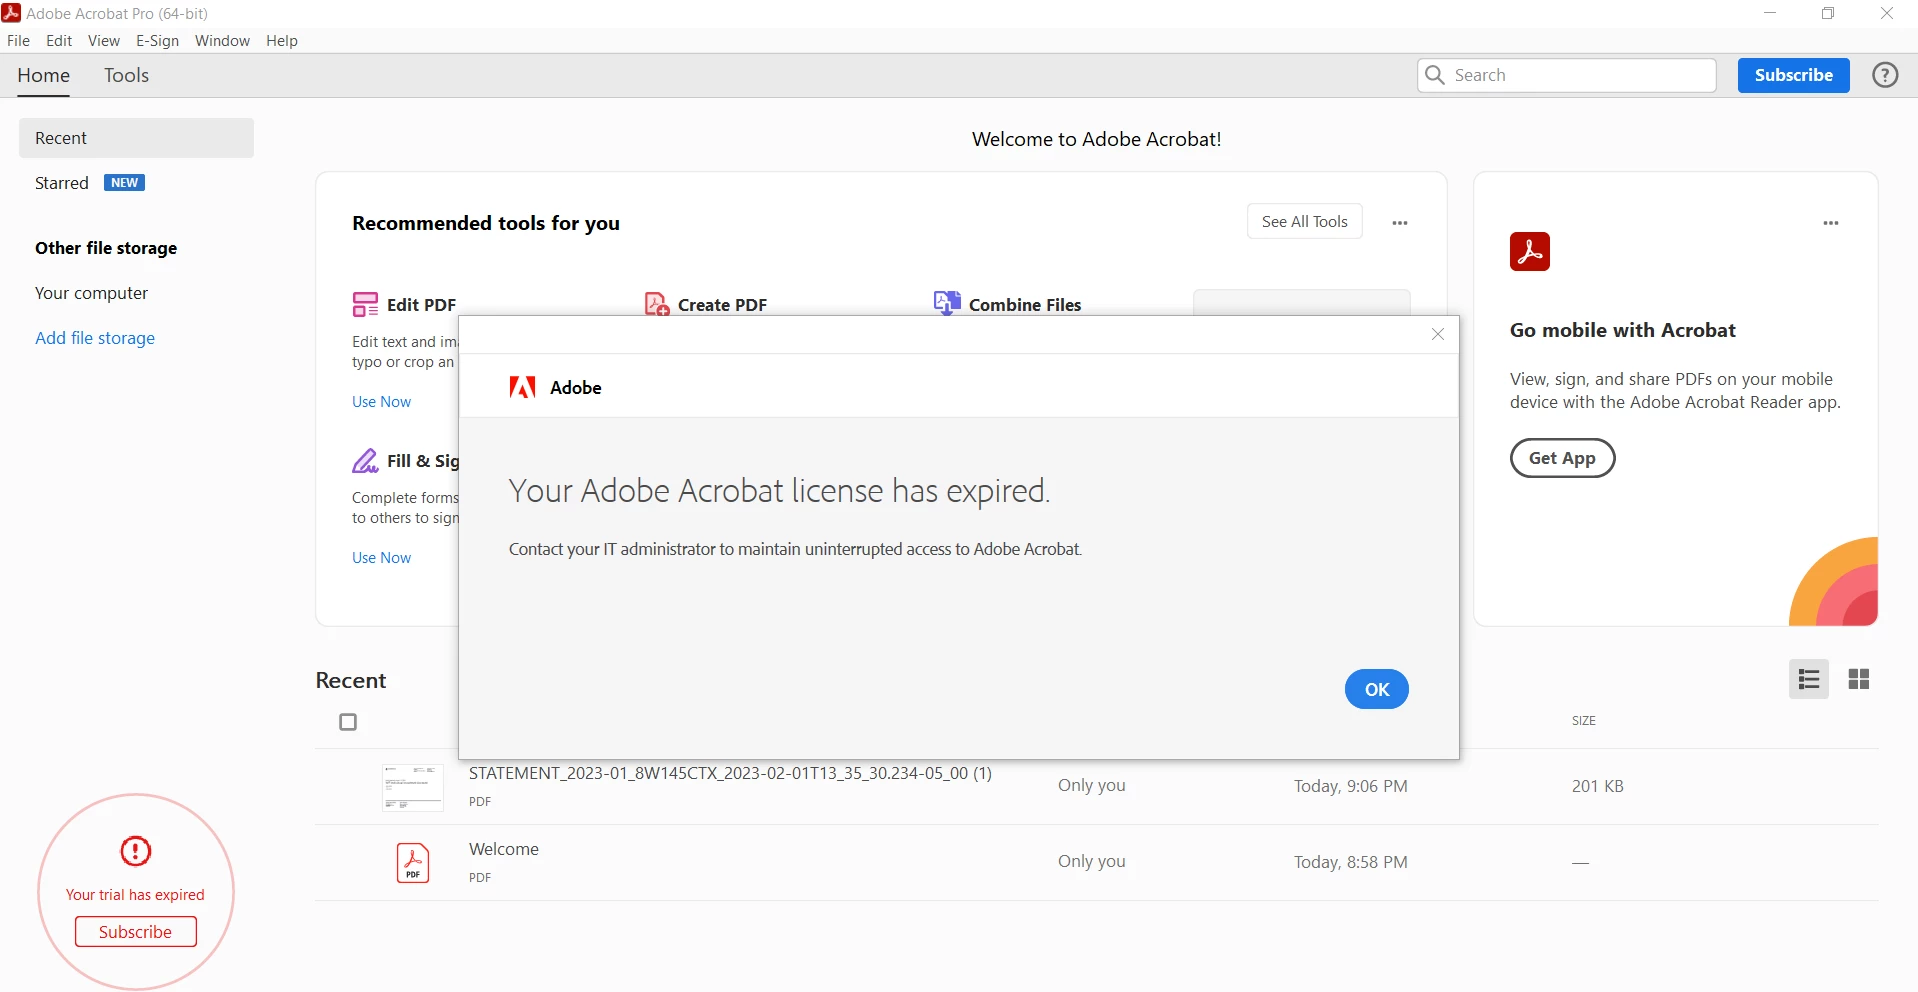Tick the select-all checkbox in Recent list
The width and height of the screenshot is (1918, 992).
[348, 722]
